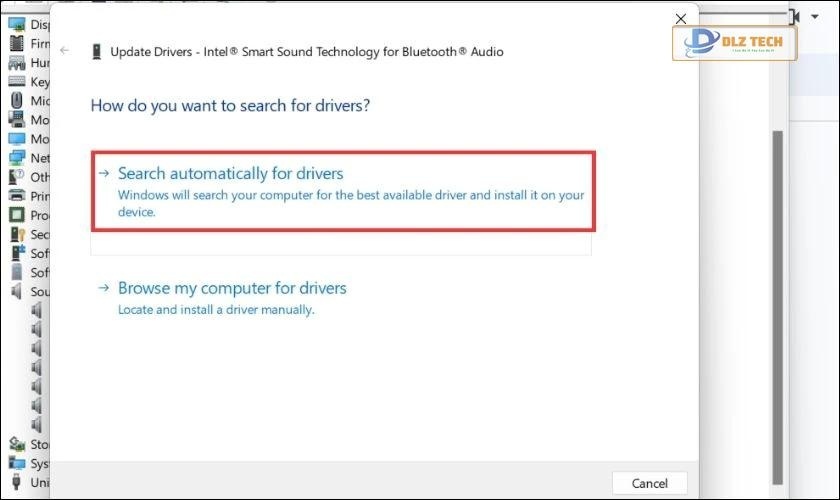Click the Sound controllers speaker category icon

(16, 291)
